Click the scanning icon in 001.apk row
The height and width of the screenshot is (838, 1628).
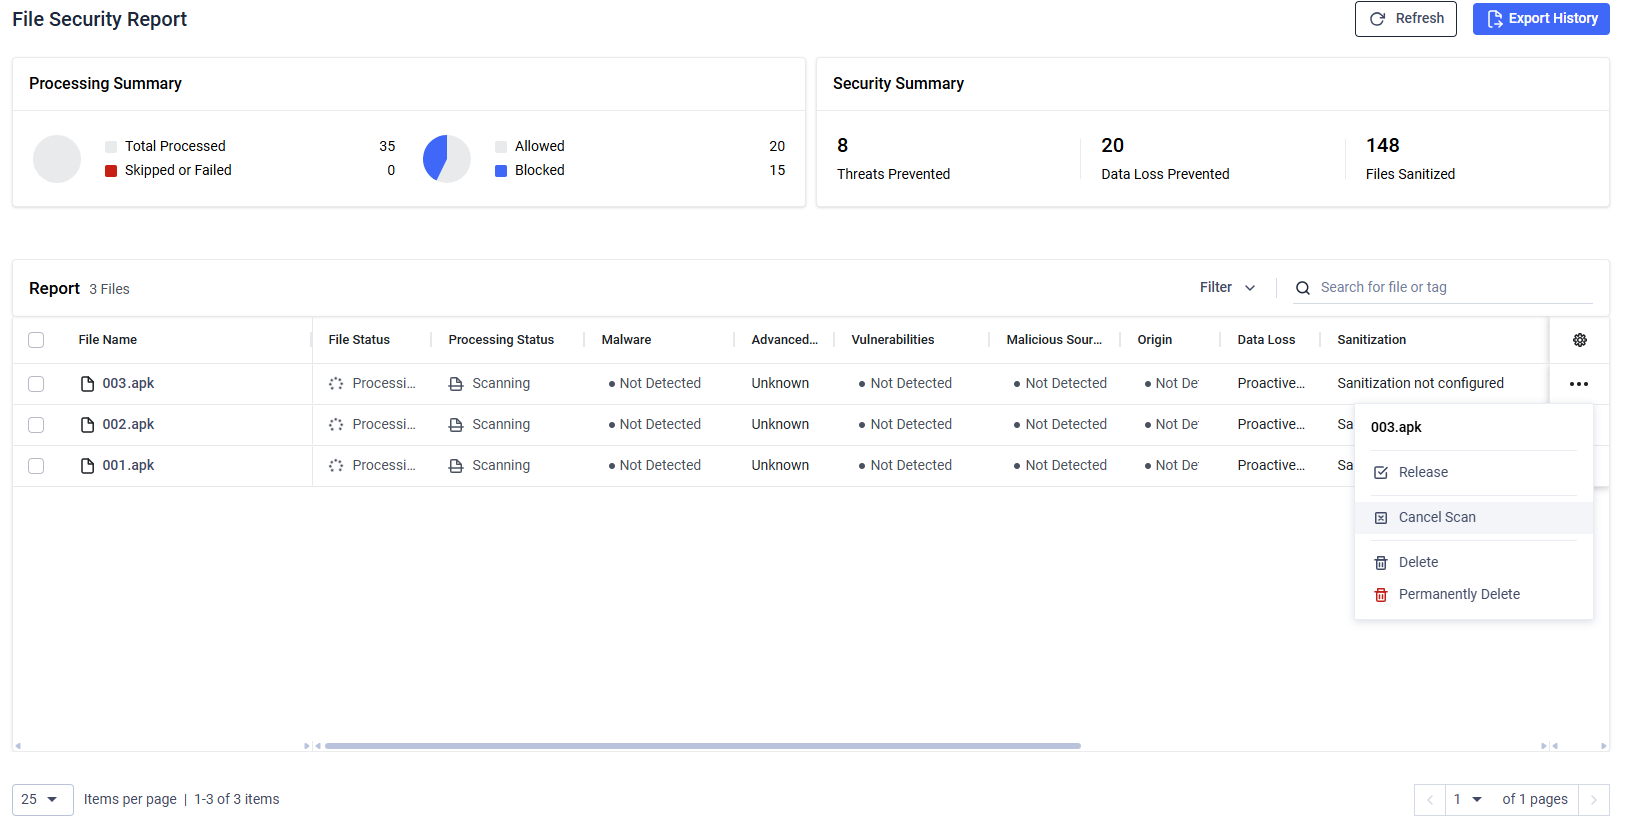tap(456, 466)
